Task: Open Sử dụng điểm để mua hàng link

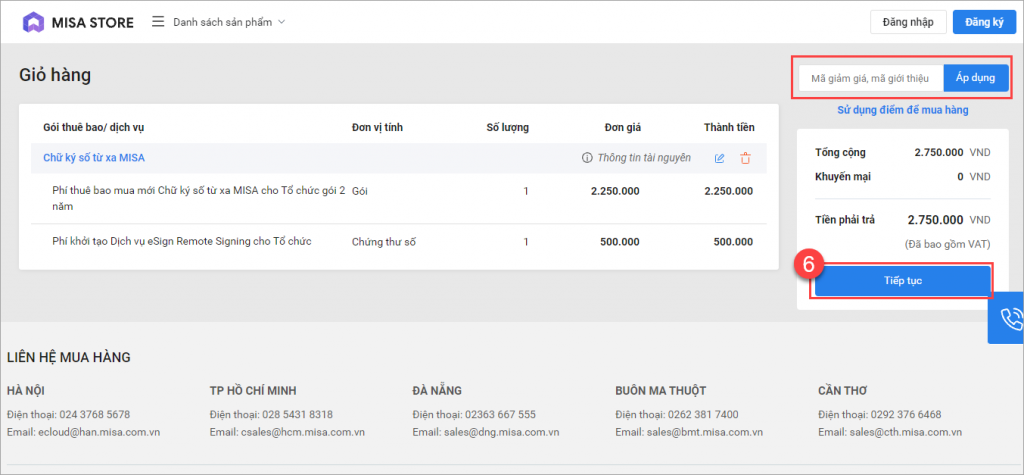Action: 903,110
